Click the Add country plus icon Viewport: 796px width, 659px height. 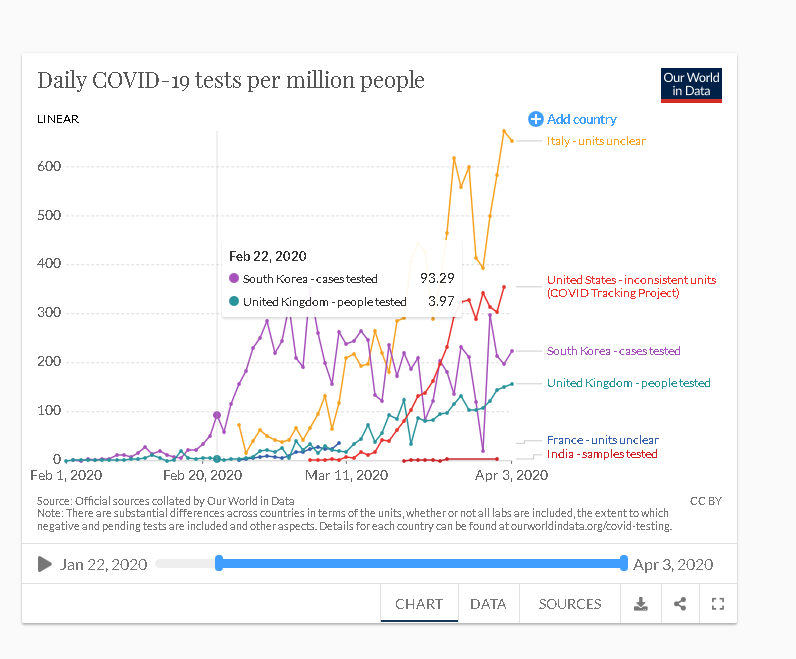535,119
